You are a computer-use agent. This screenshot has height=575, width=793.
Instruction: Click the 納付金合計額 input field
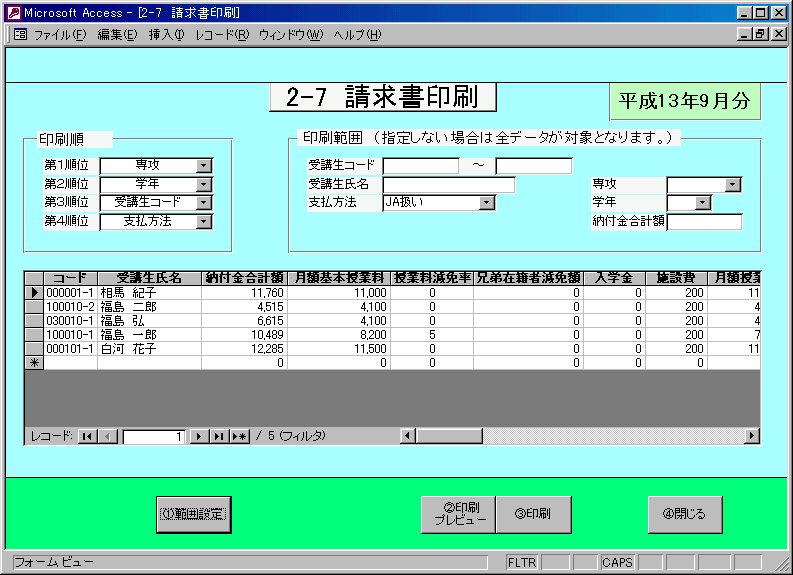[x=704, y=222]
